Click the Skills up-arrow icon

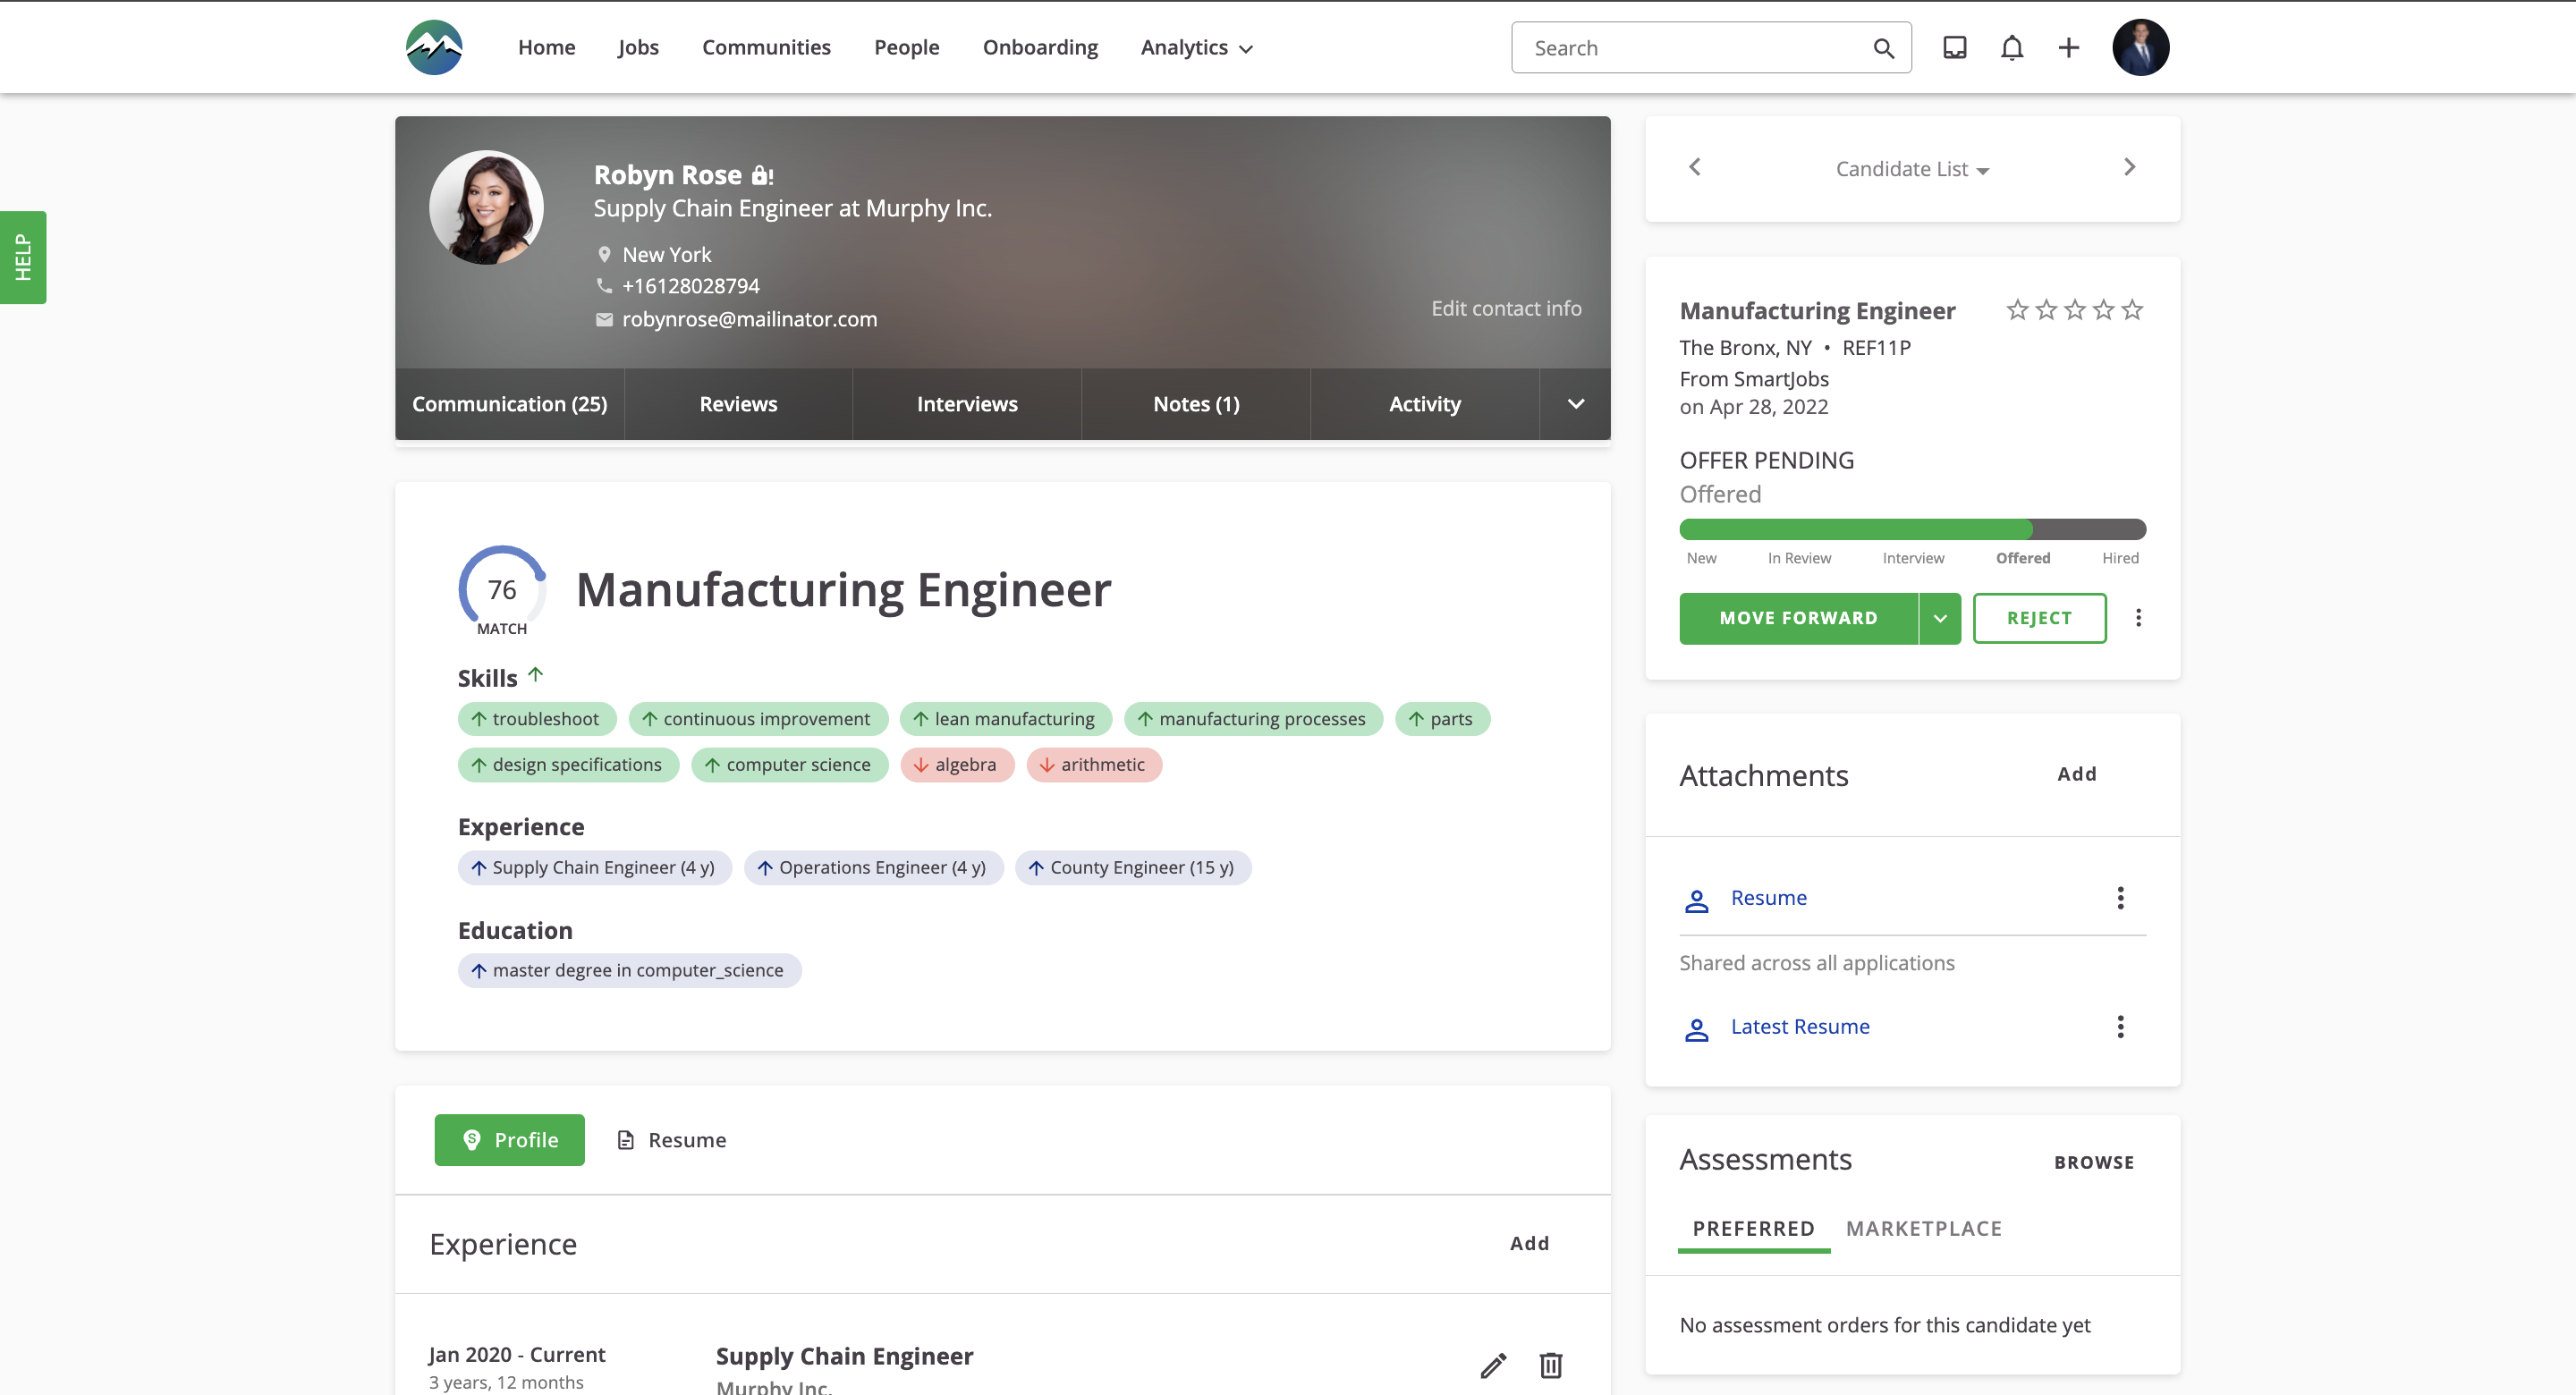(536, 675)
